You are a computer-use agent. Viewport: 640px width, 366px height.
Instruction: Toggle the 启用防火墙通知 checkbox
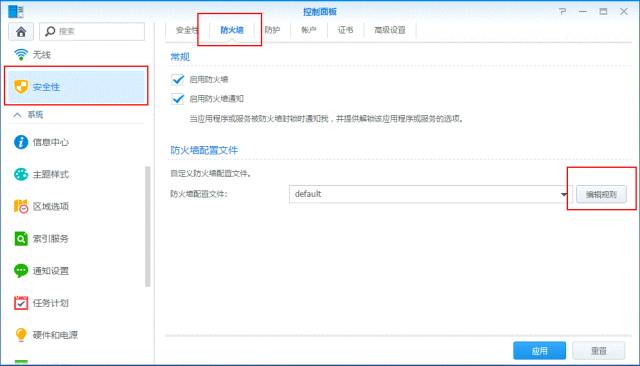178,99
